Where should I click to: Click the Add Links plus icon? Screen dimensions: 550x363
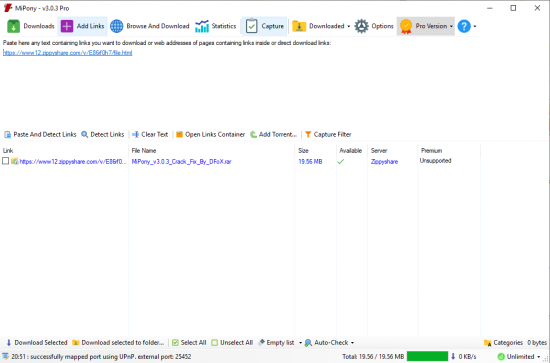67,26
